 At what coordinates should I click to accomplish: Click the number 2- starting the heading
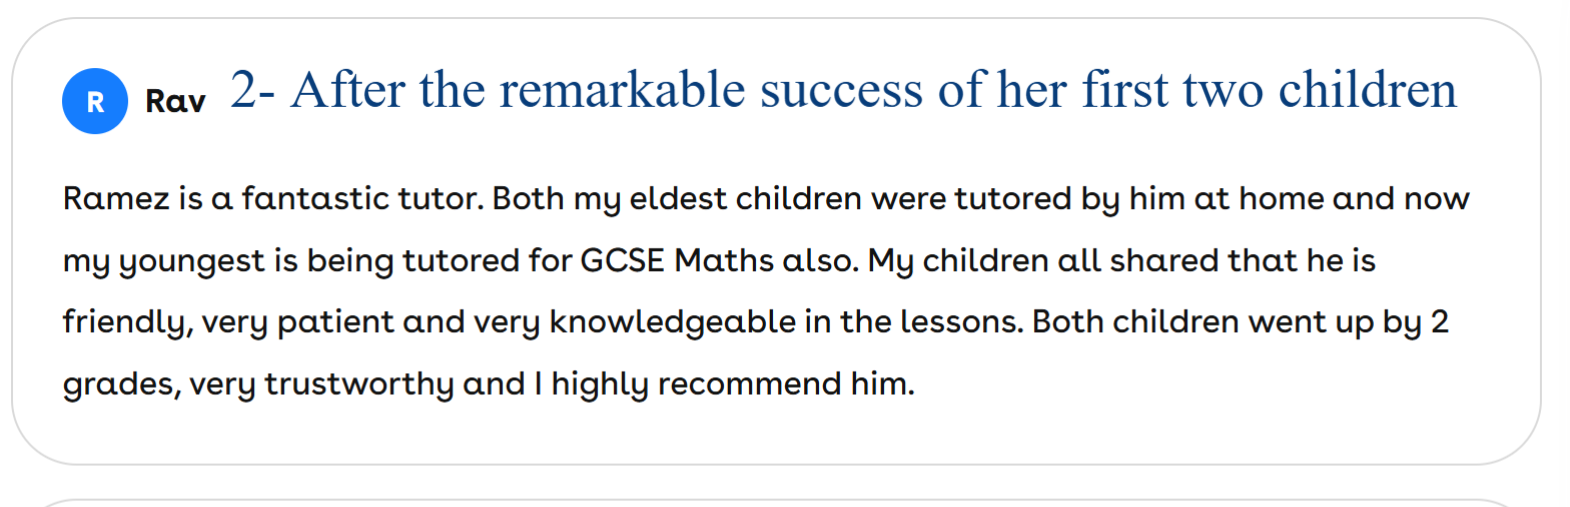coord(252,90)
